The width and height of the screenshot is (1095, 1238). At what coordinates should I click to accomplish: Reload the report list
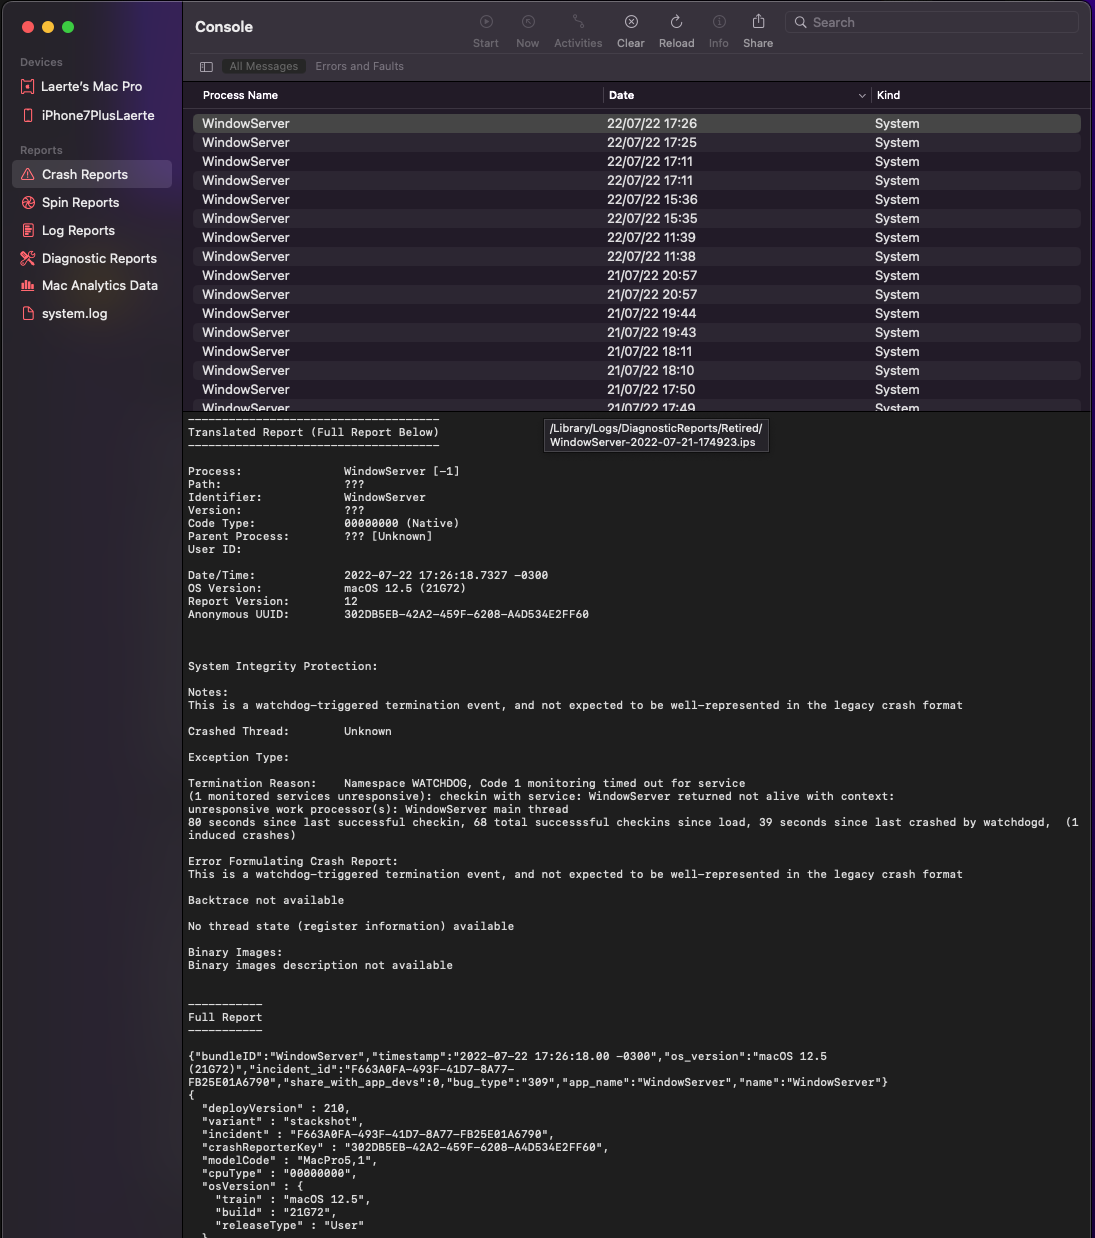pyautogui.click(x=676, y=22)
